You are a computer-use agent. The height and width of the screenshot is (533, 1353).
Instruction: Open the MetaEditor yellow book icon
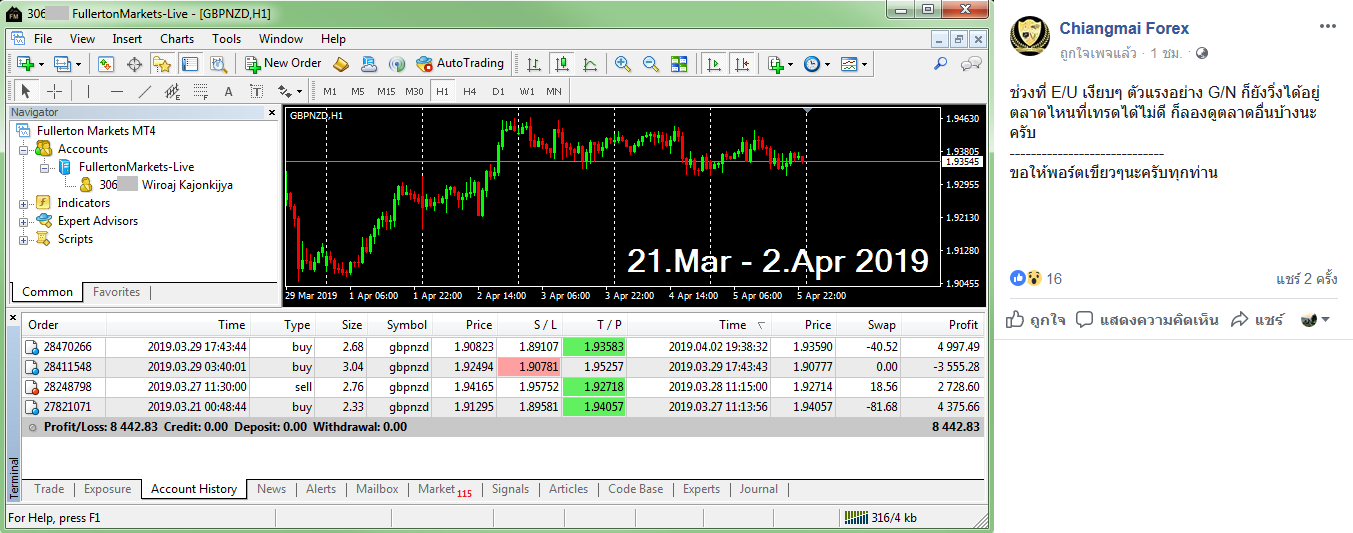(341, 64)
